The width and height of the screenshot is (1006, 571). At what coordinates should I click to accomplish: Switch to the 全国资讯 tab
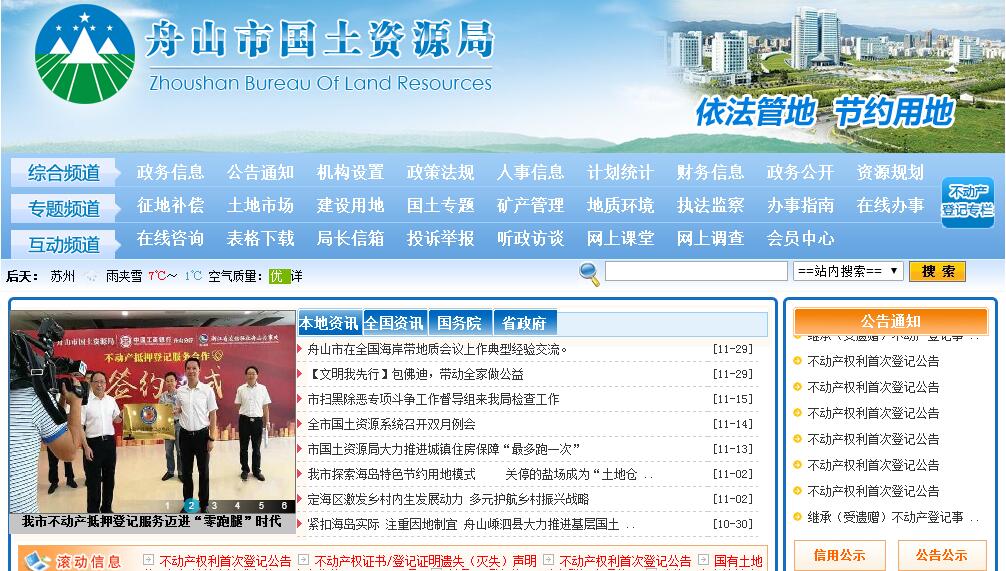click(394, 323)
